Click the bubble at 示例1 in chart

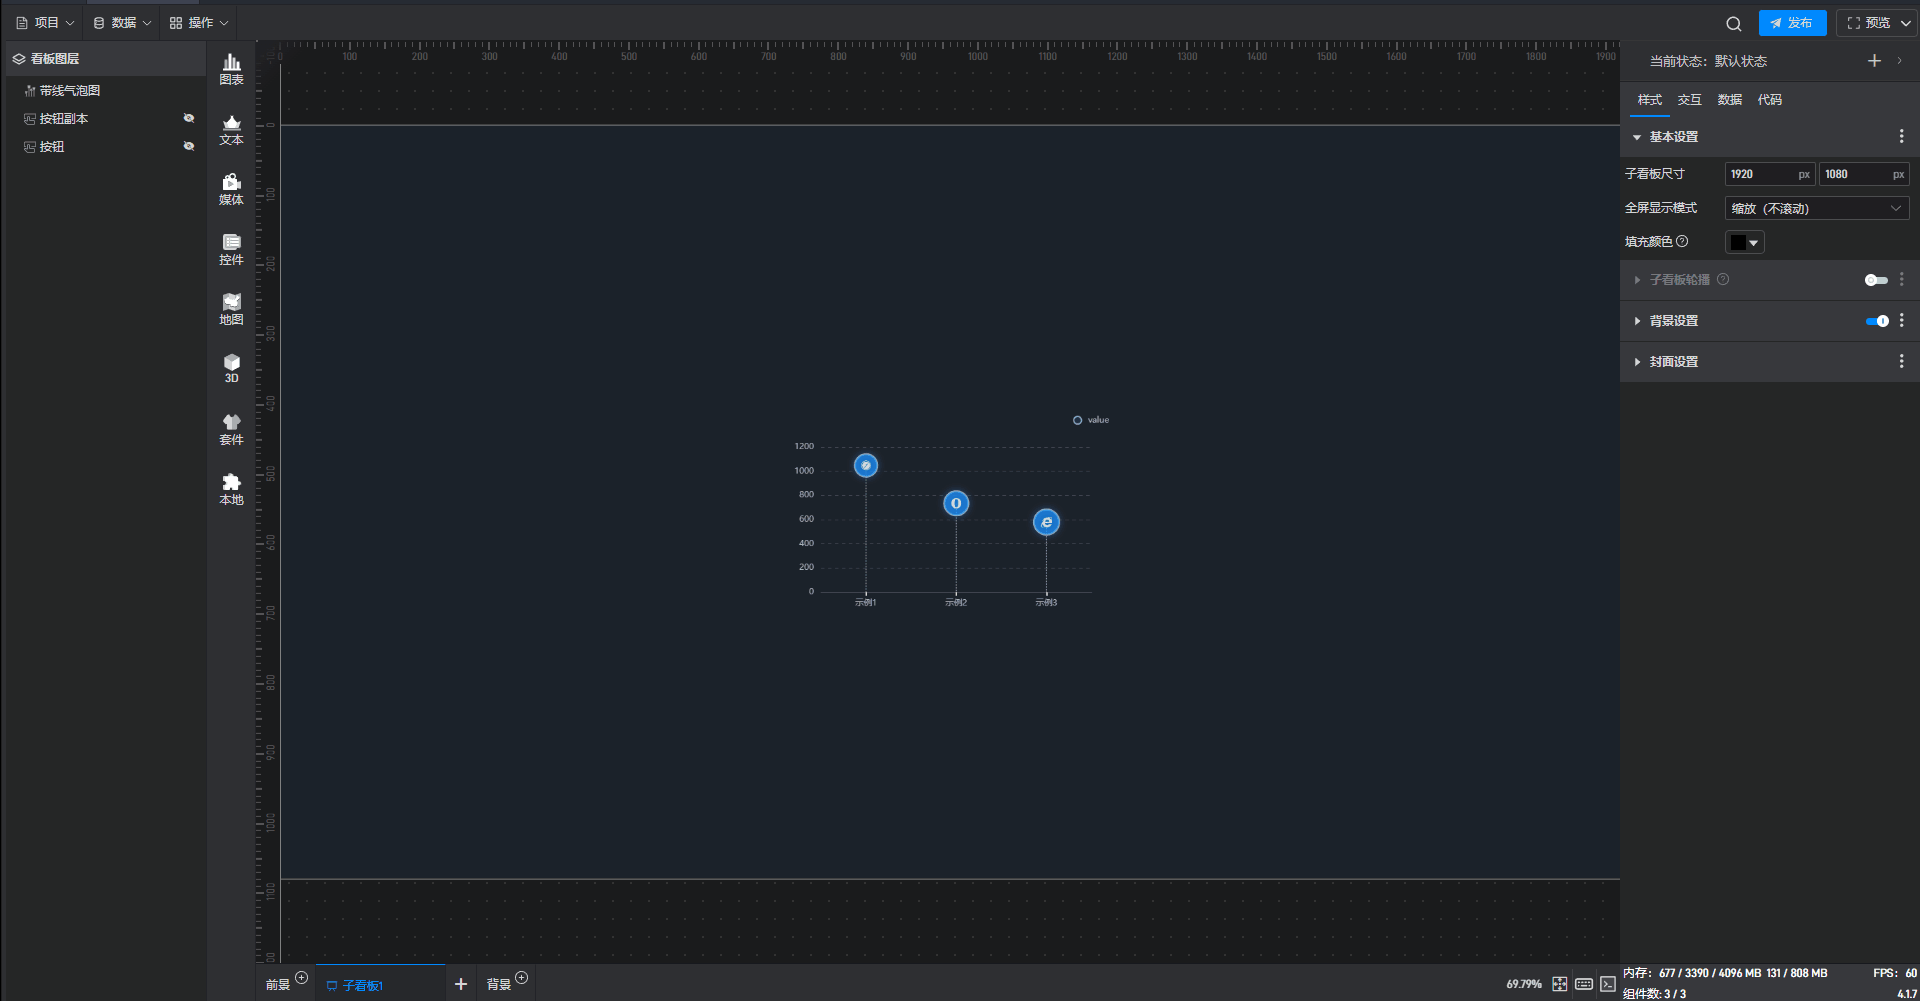[x=866, y=465]
